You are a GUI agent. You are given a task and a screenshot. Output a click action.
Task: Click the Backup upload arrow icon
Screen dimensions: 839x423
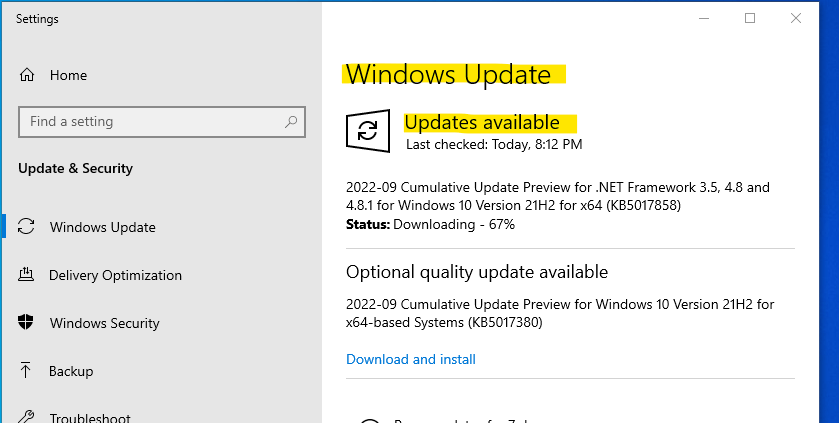tap(27, 371)
